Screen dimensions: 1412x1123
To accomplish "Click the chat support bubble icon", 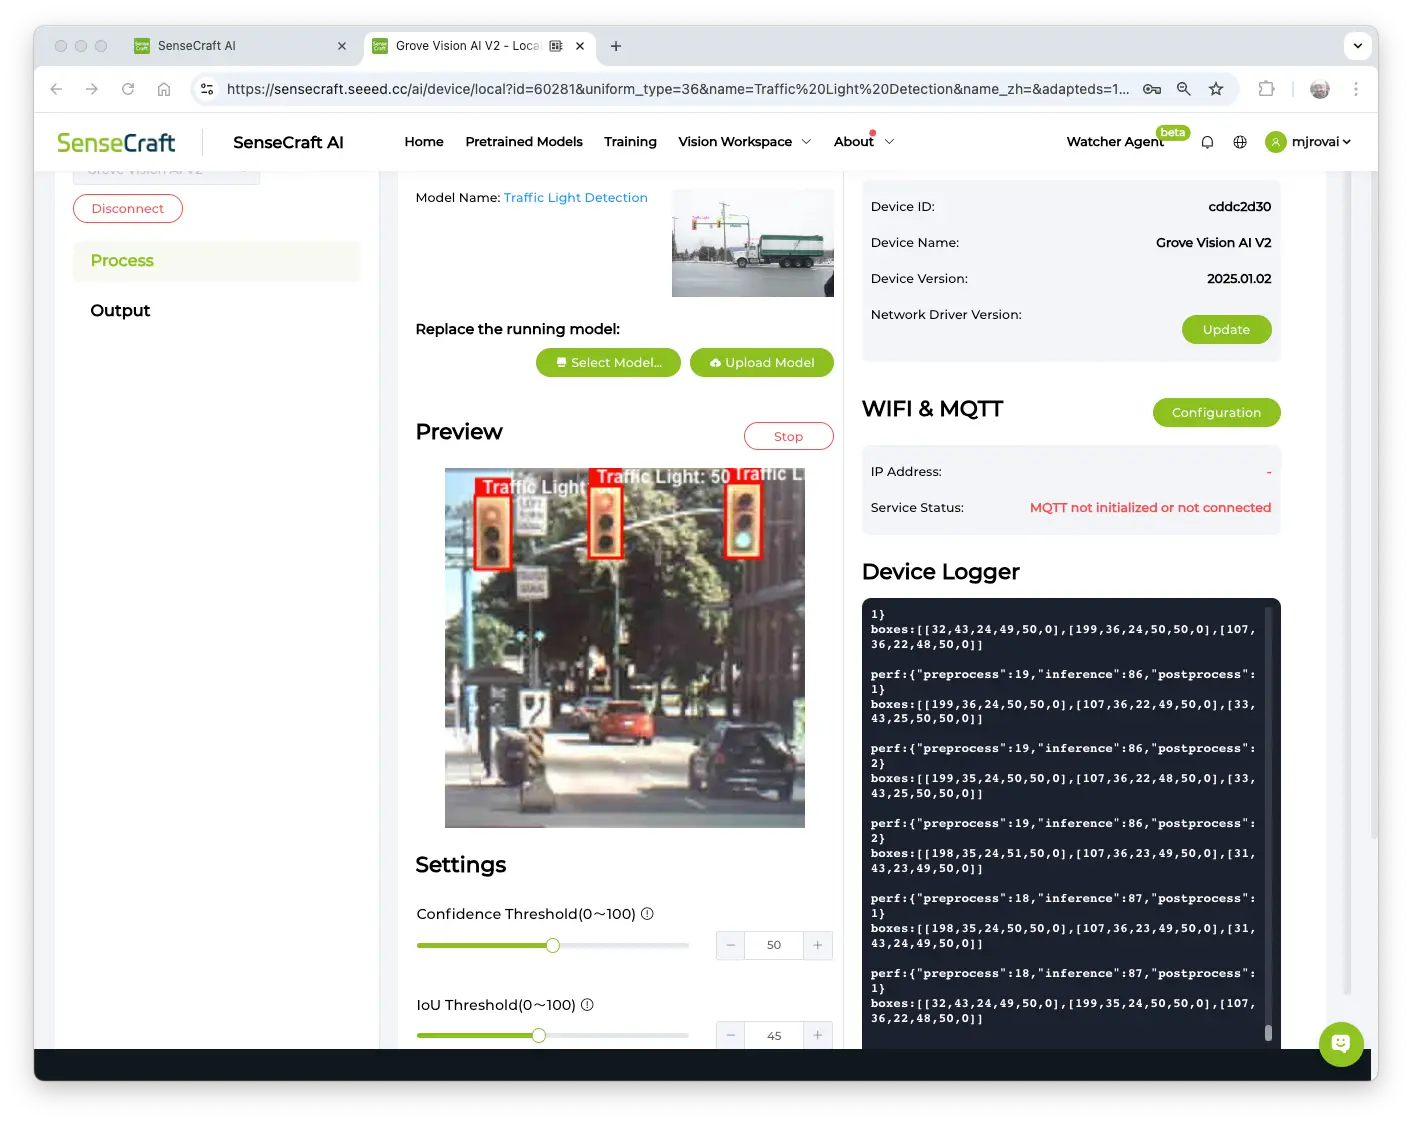I will 1340,1044.
